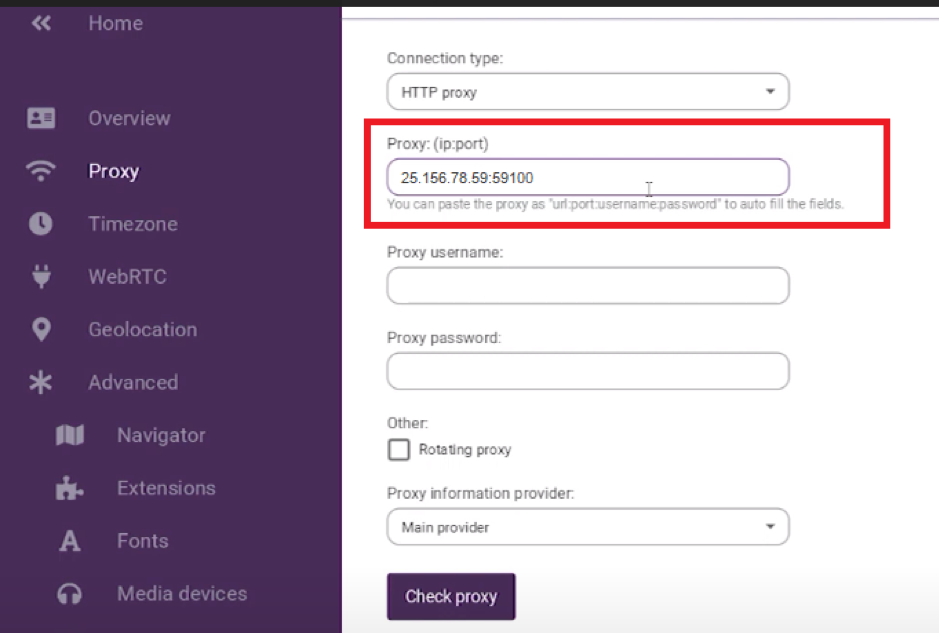Go to Home in the sidebar

point(116,23)
